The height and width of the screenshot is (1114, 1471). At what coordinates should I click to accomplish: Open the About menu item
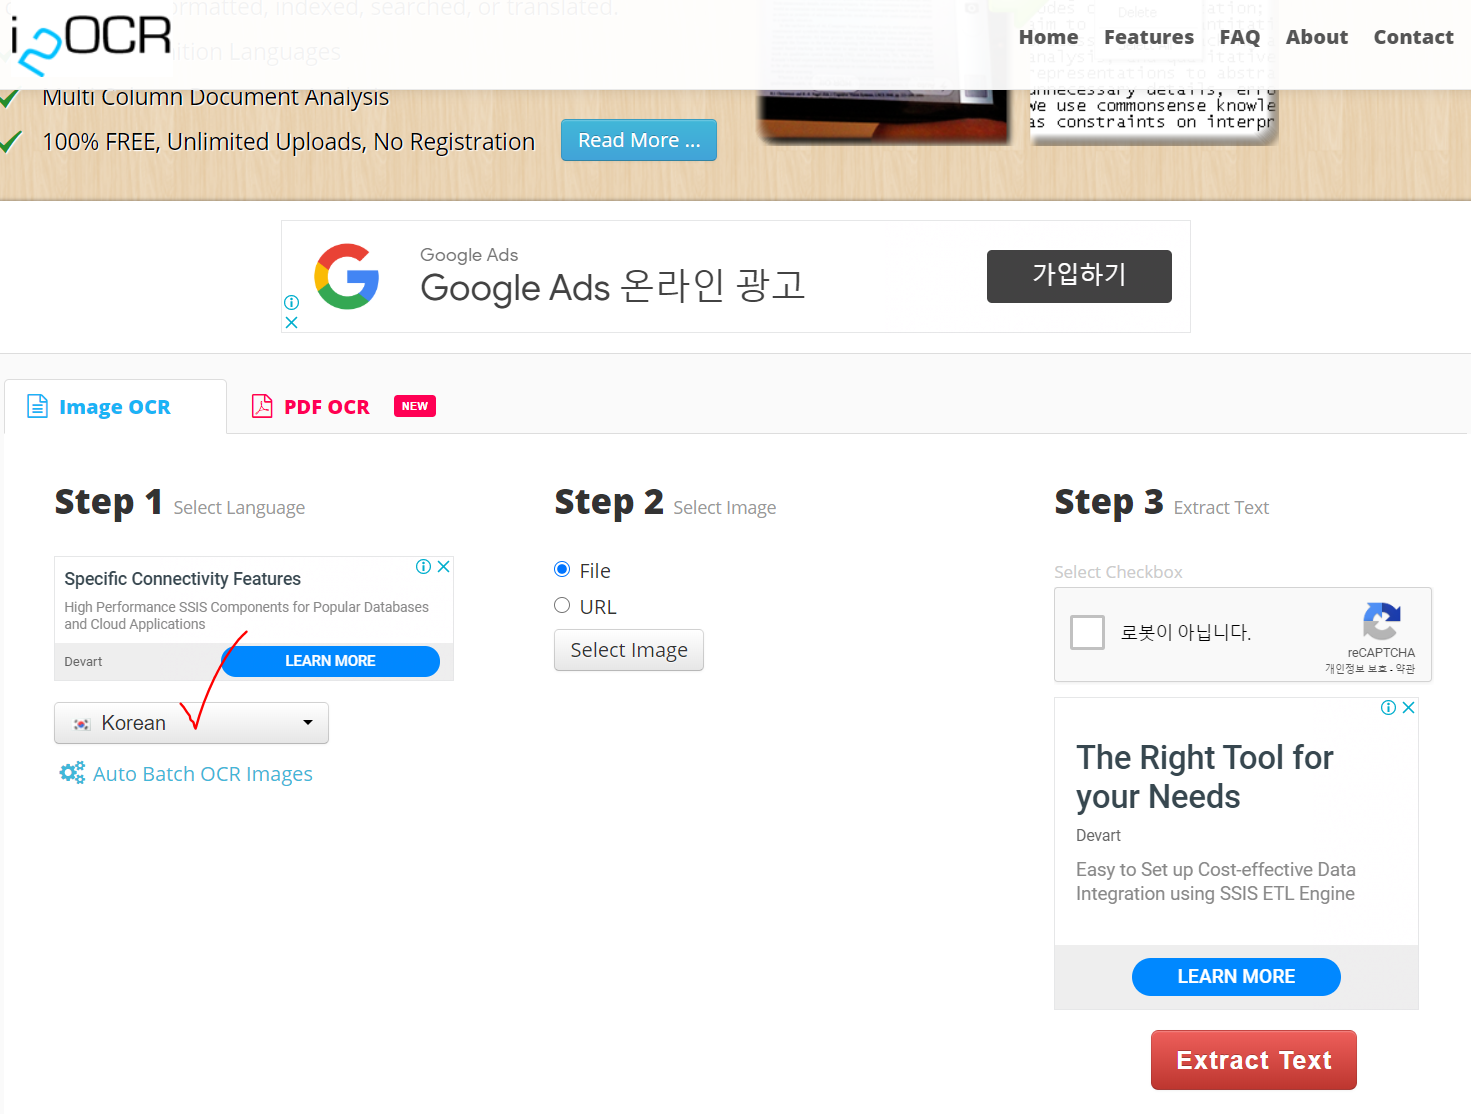pos(1316,37)
